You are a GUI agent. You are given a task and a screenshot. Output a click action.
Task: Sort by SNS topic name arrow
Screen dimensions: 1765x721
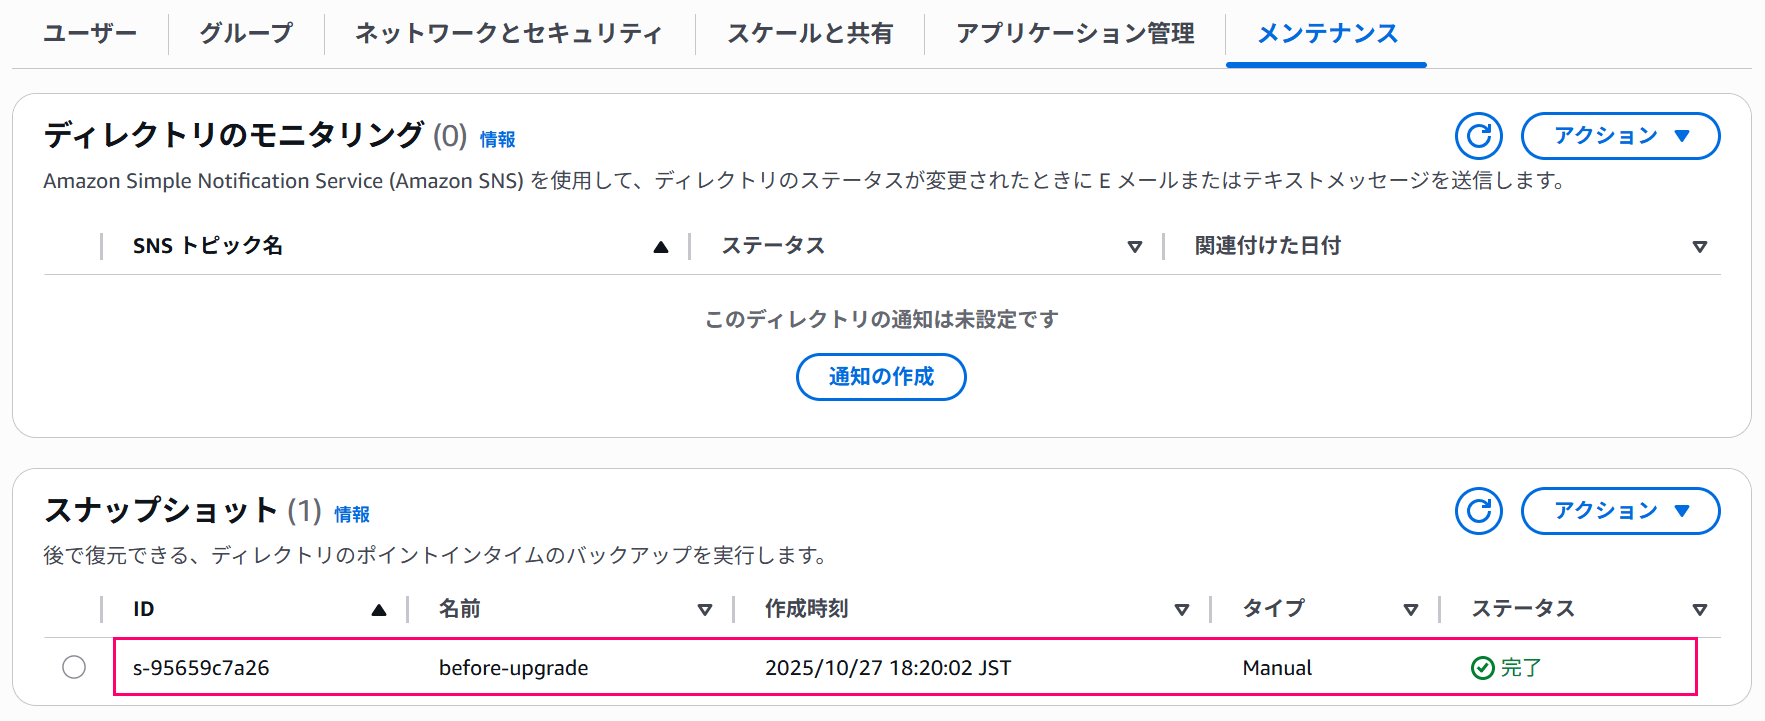click(x=660, y=247)
